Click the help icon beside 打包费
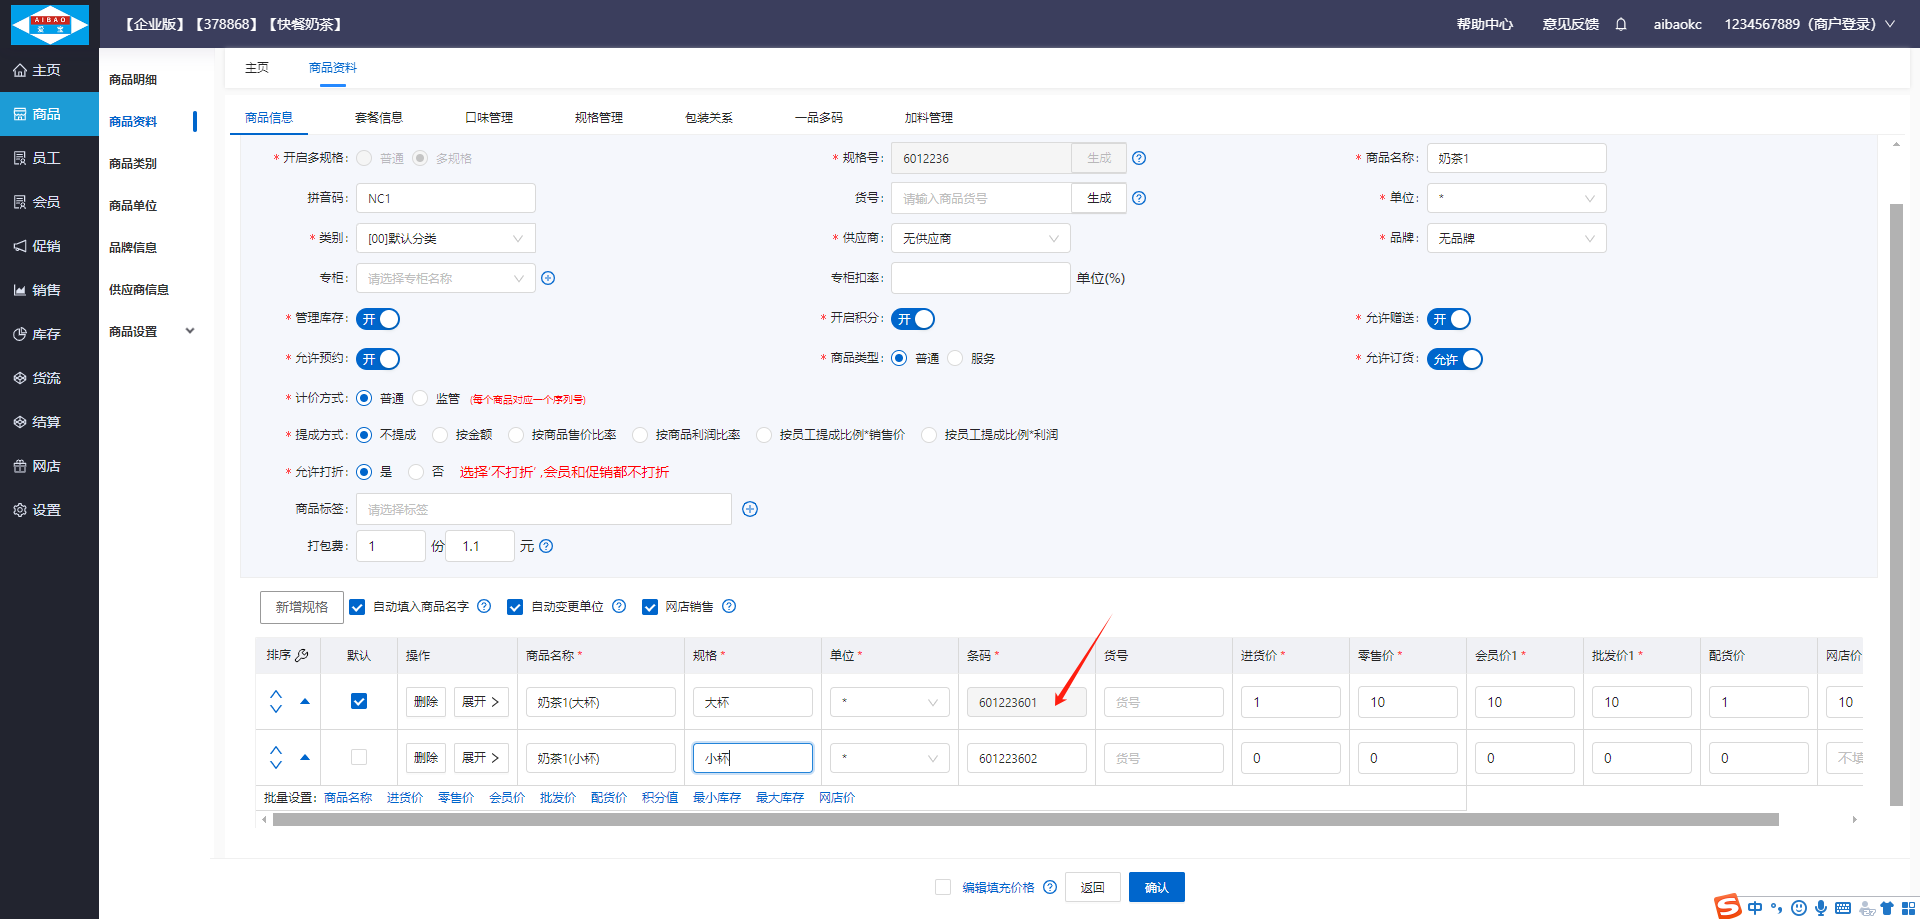Image resolution: width=1920 pixels, height=919 pixels. point(546,546)
